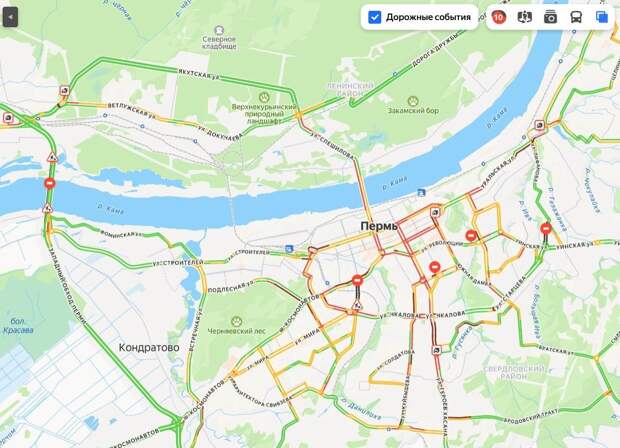This screenshot has height=448, width=620.
Task: Select the Пермь city label
Action: tap(379, 226)
